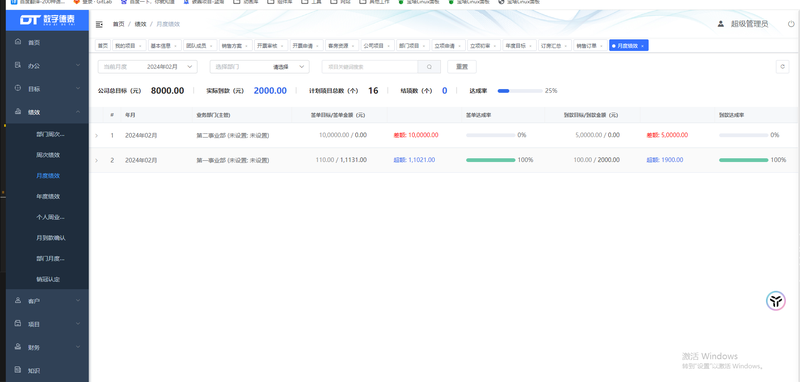Close the 月度绩效 tab
The height and width of the screenshot is (382, 800).
[x=642, y=46]
